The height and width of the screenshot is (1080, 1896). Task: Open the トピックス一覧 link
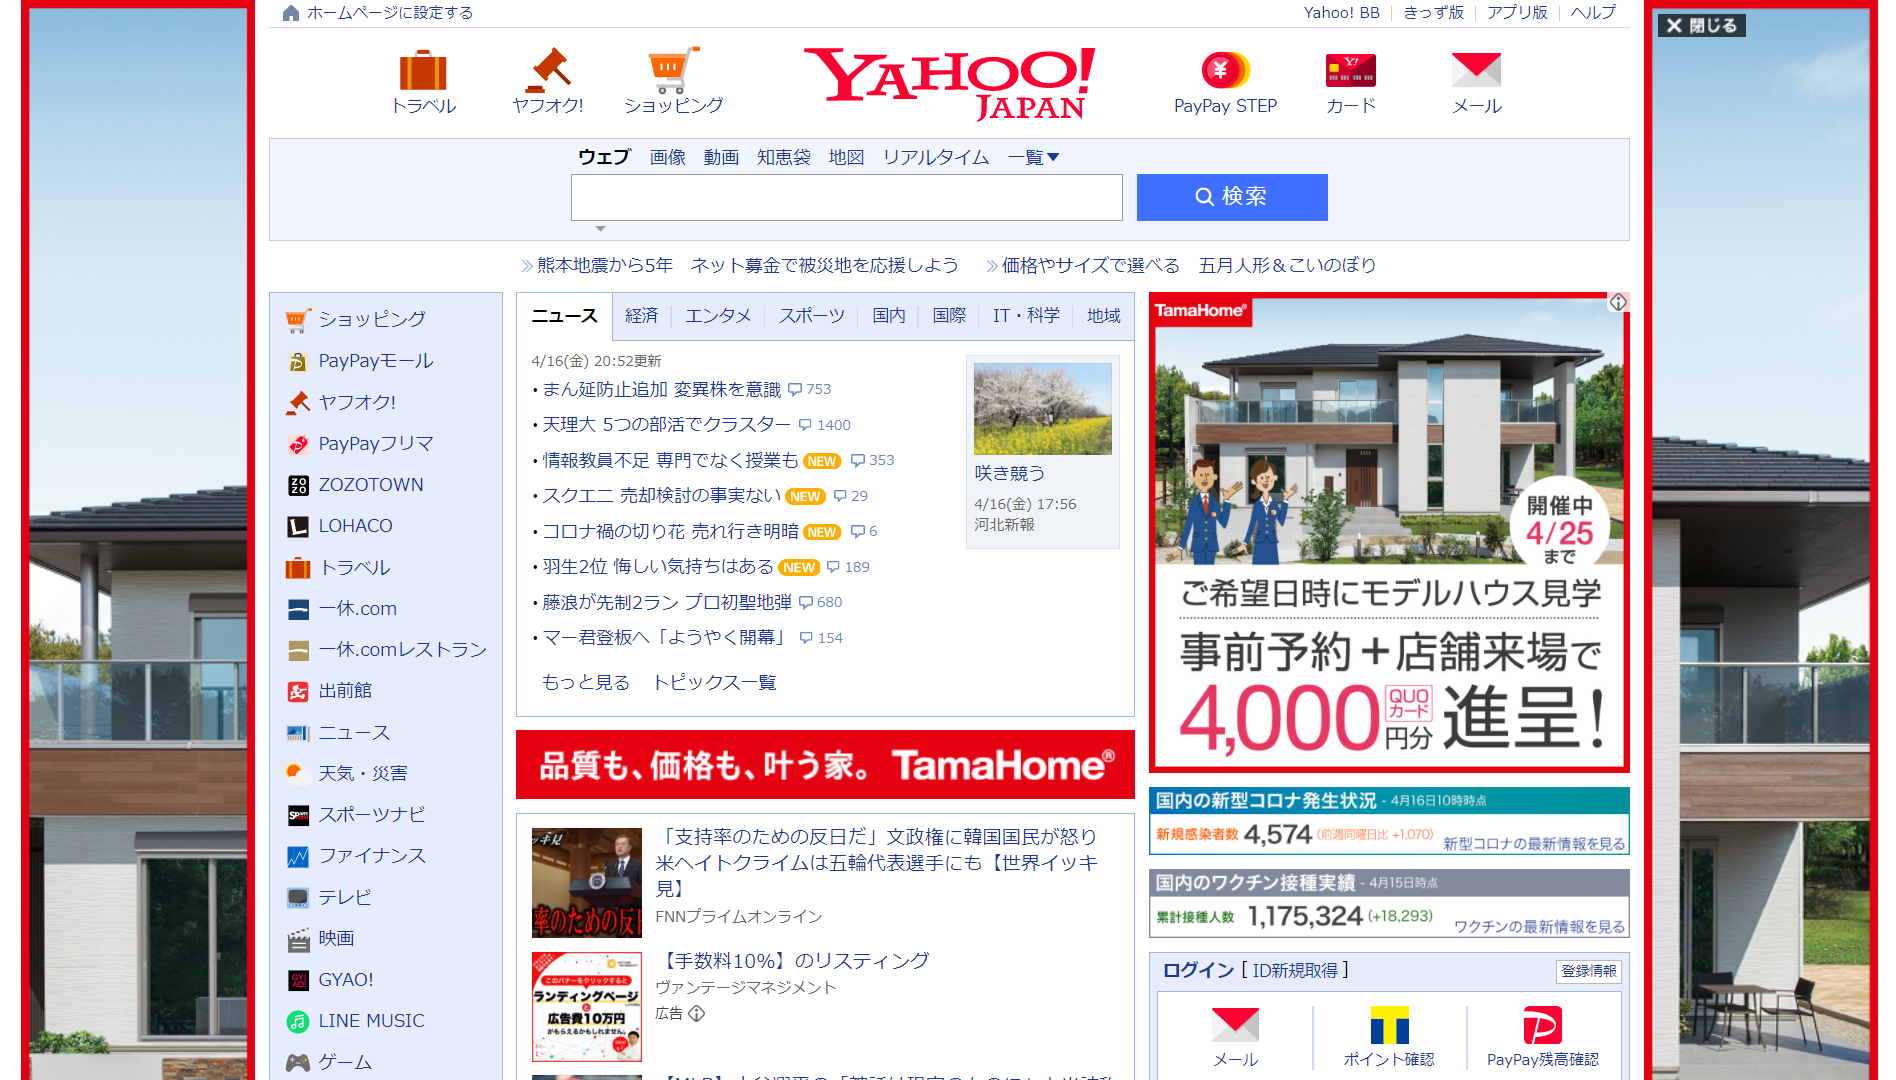click(714, 682)
